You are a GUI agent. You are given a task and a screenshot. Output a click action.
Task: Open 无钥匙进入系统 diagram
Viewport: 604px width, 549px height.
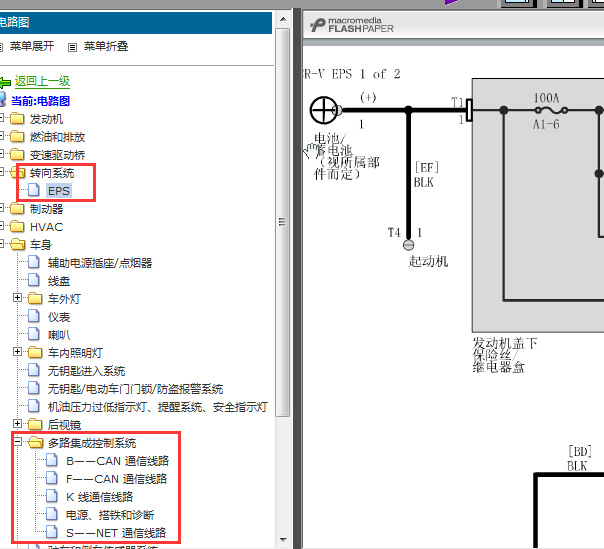click(x=86, y=371)
